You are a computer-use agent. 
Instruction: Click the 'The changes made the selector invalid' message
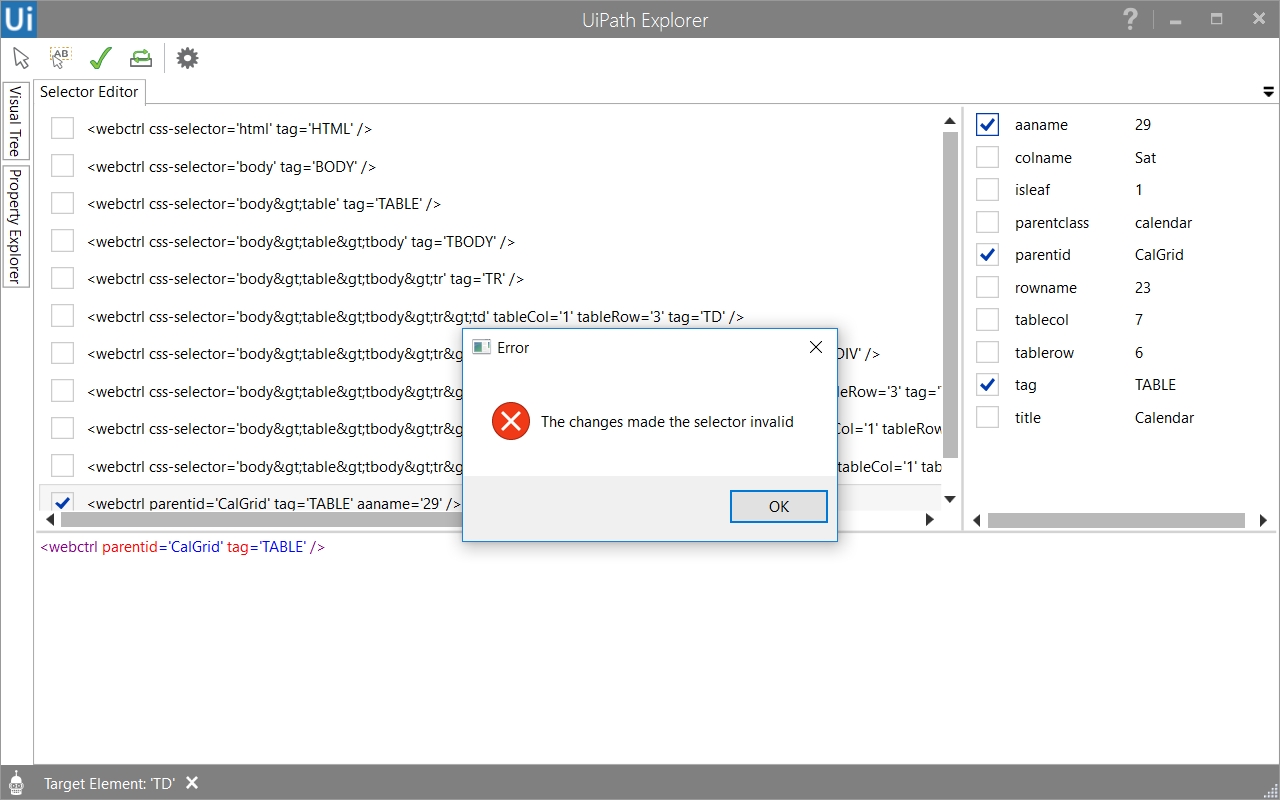pos(667,422)
